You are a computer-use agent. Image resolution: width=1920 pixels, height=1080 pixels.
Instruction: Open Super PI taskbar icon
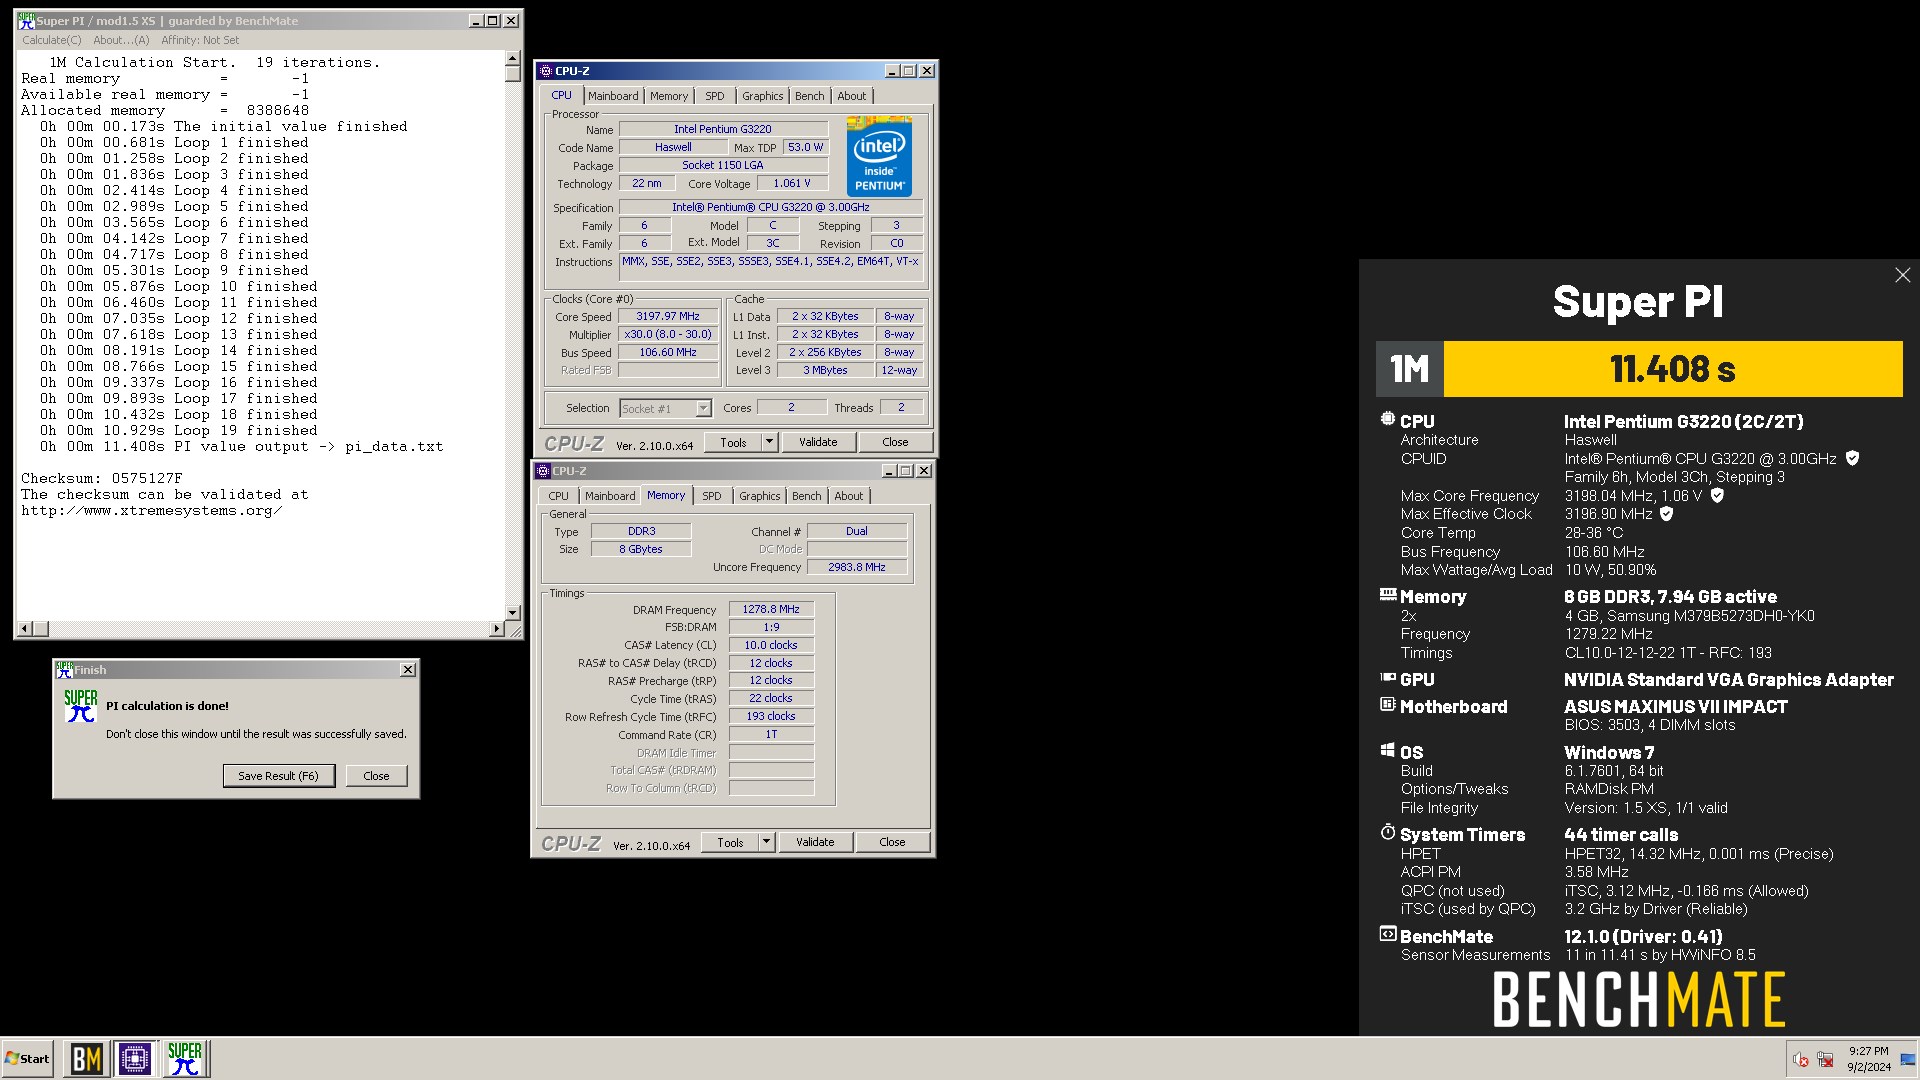point(185,1058)
